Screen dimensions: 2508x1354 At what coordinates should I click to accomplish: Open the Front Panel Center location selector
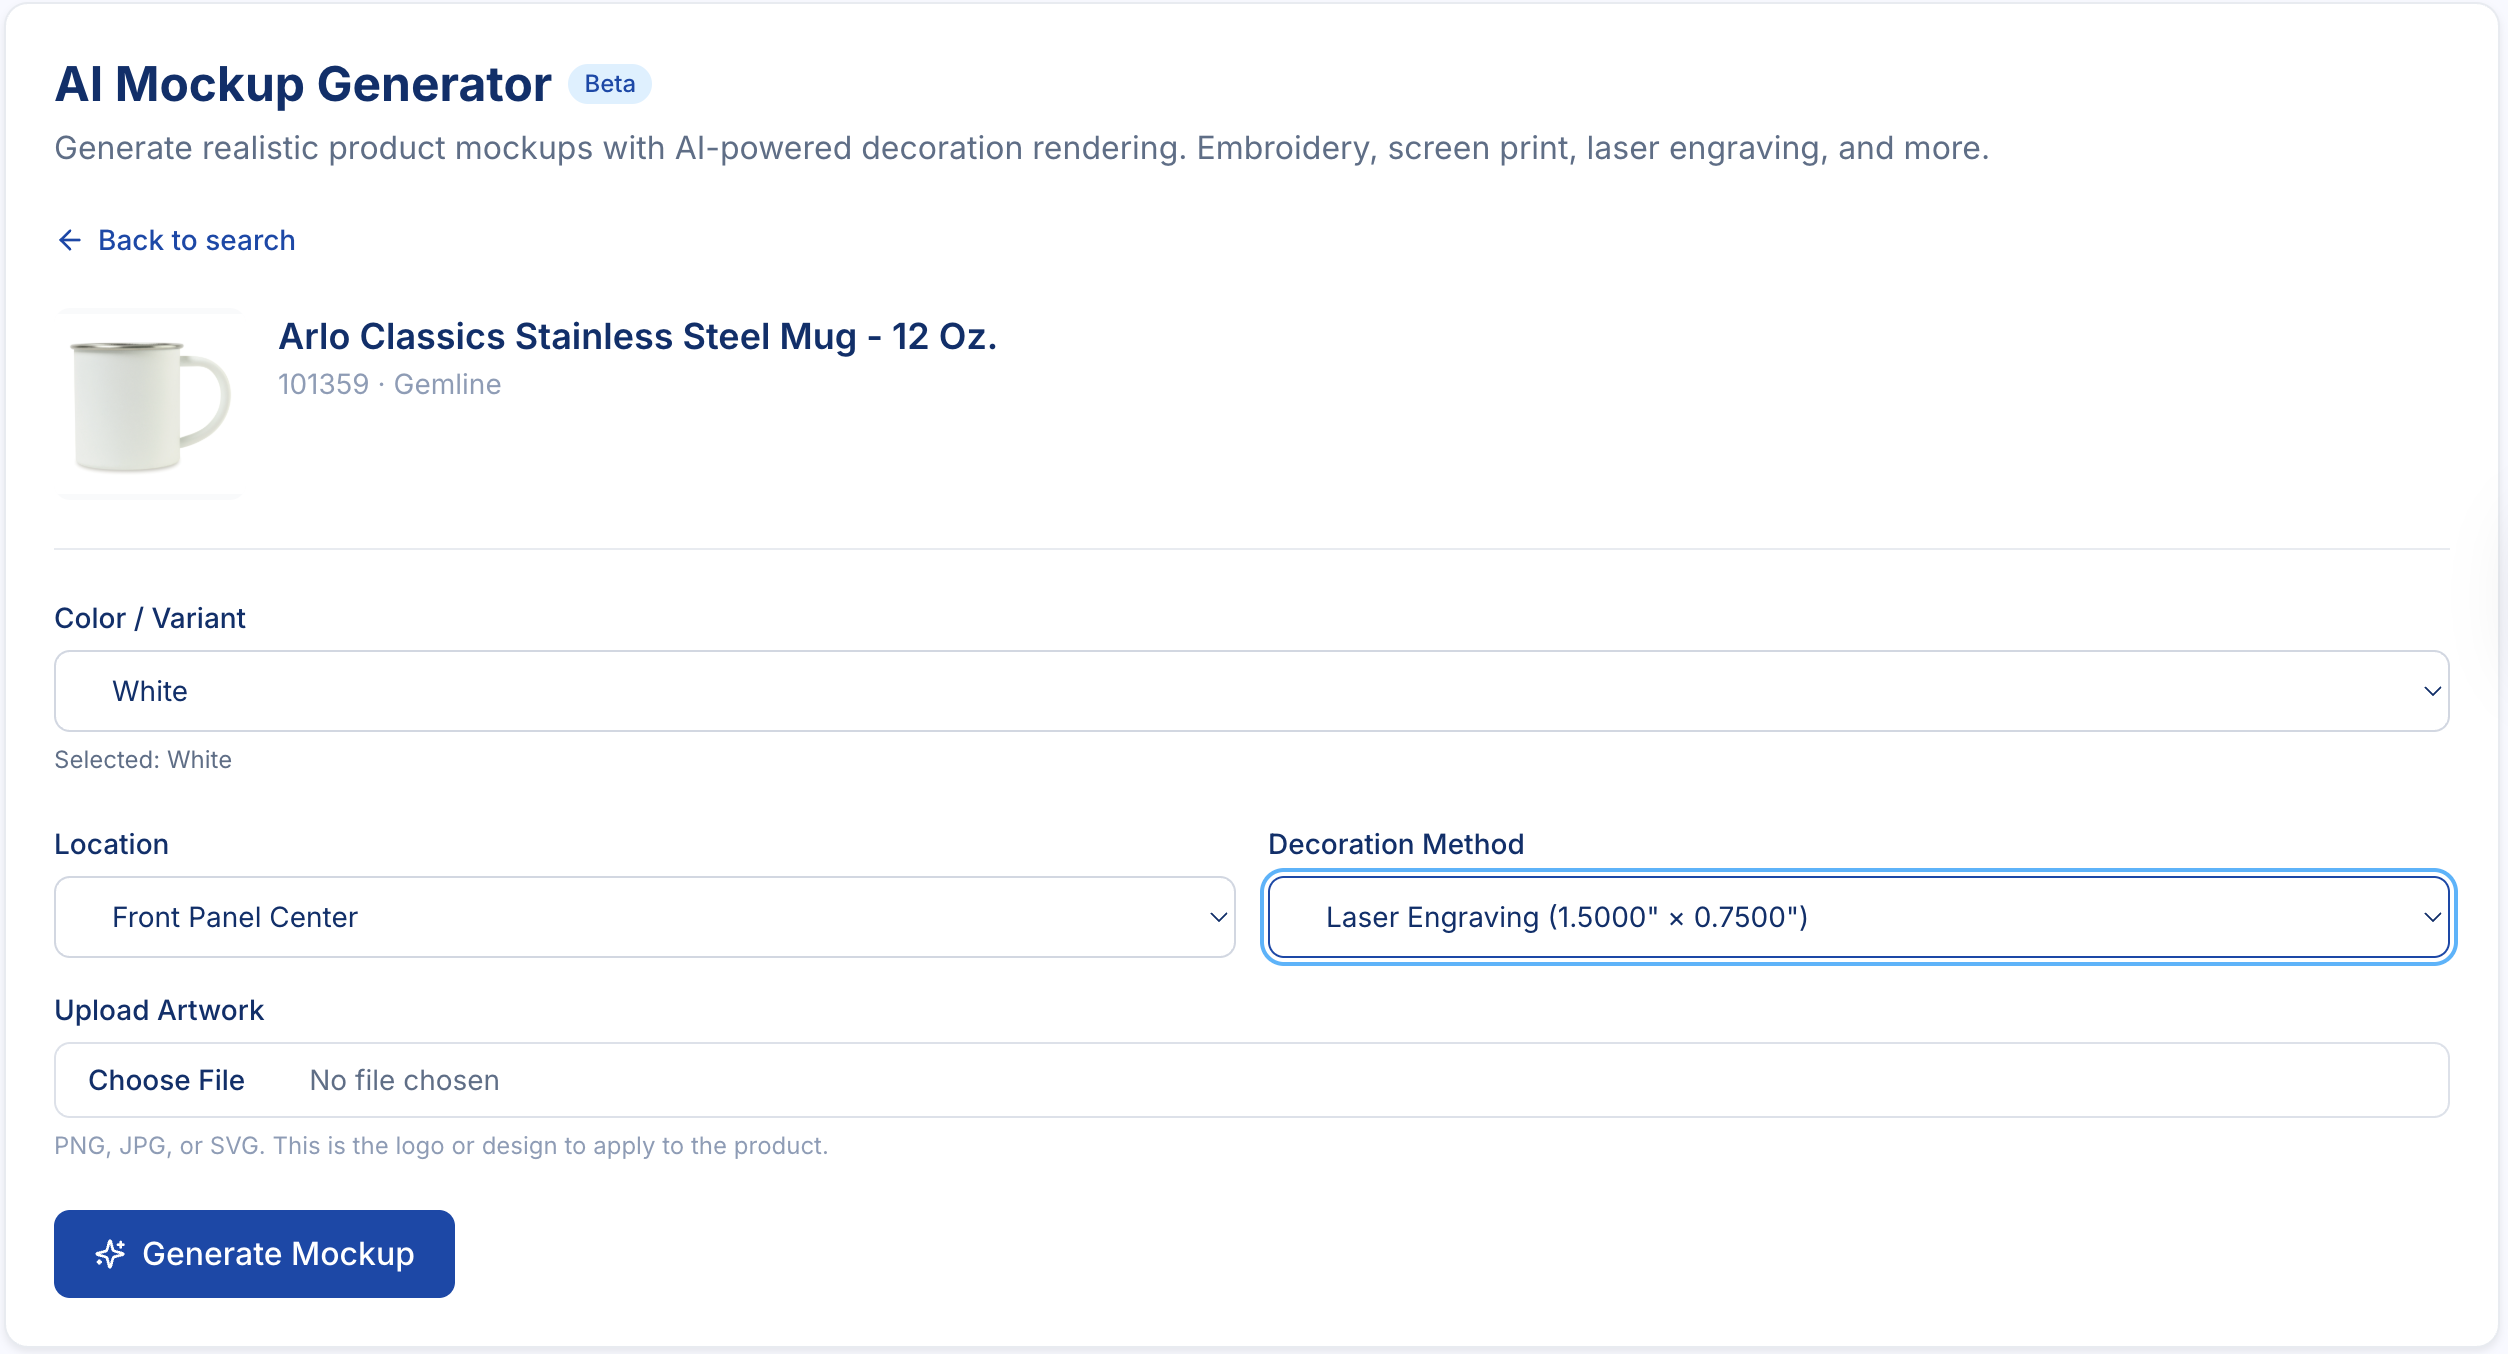(x=645, y=917)
